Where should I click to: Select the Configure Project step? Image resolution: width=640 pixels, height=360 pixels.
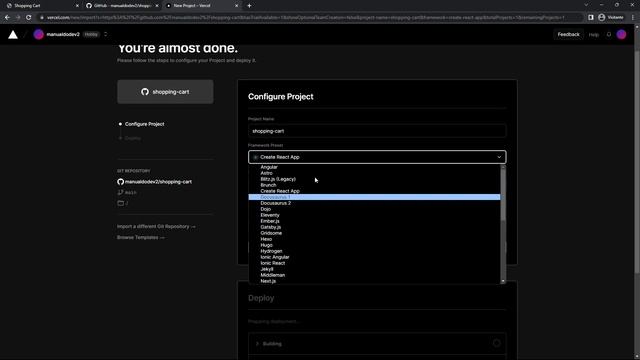click(x=144, y=124)
